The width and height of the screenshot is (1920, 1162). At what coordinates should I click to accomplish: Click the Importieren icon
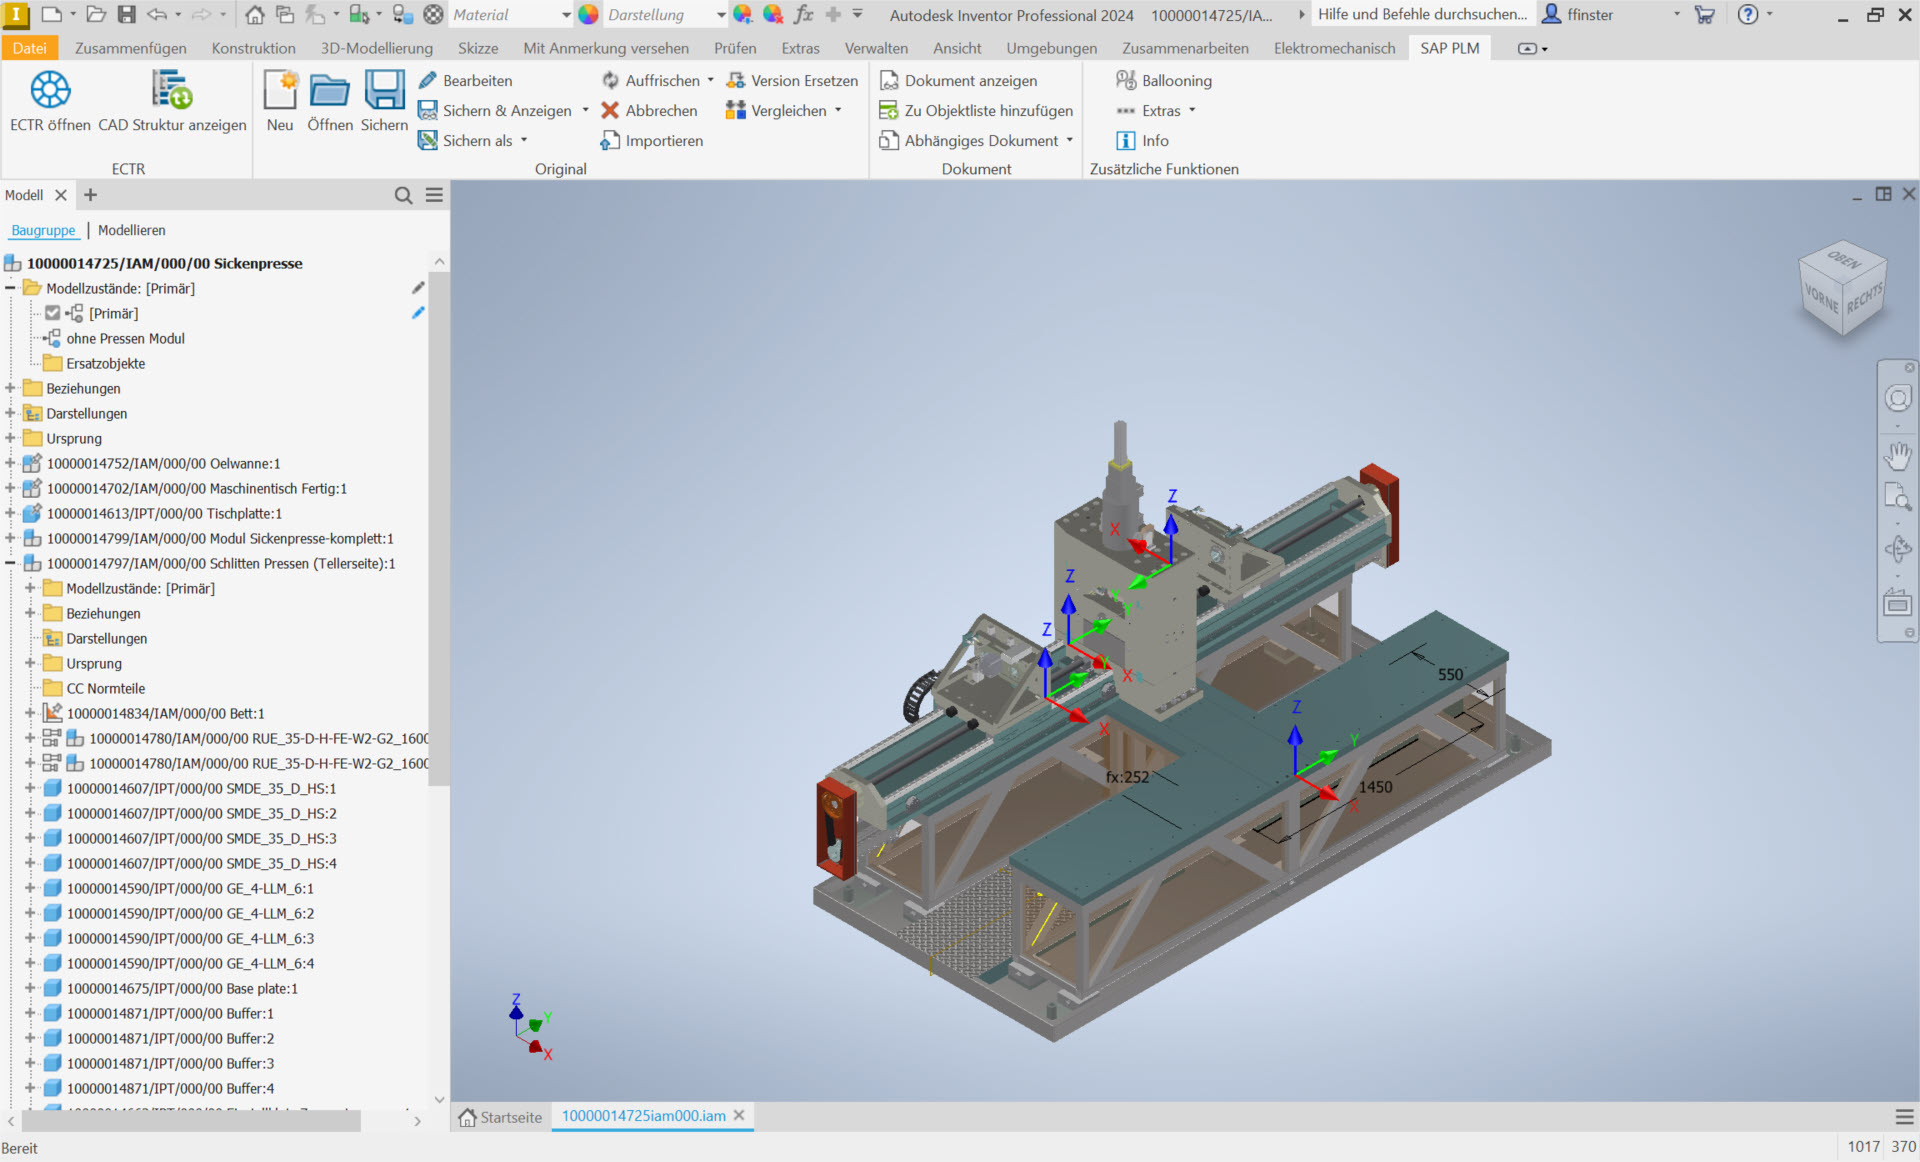[610, 141]
